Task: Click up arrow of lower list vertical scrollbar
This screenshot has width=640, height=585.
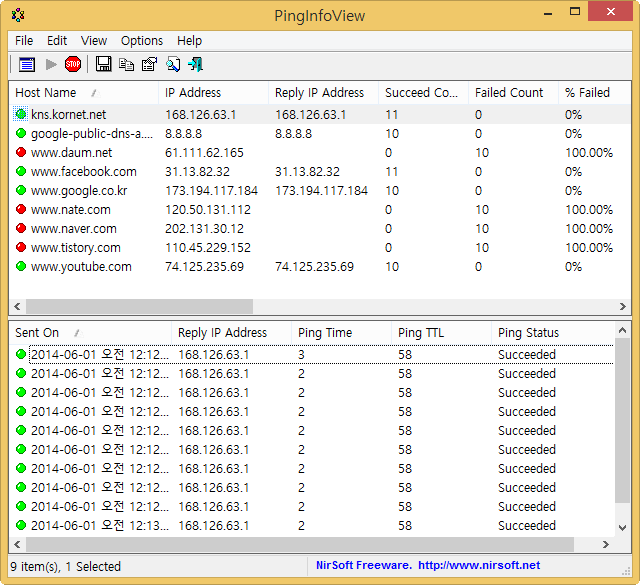Action: pos(622,330)
